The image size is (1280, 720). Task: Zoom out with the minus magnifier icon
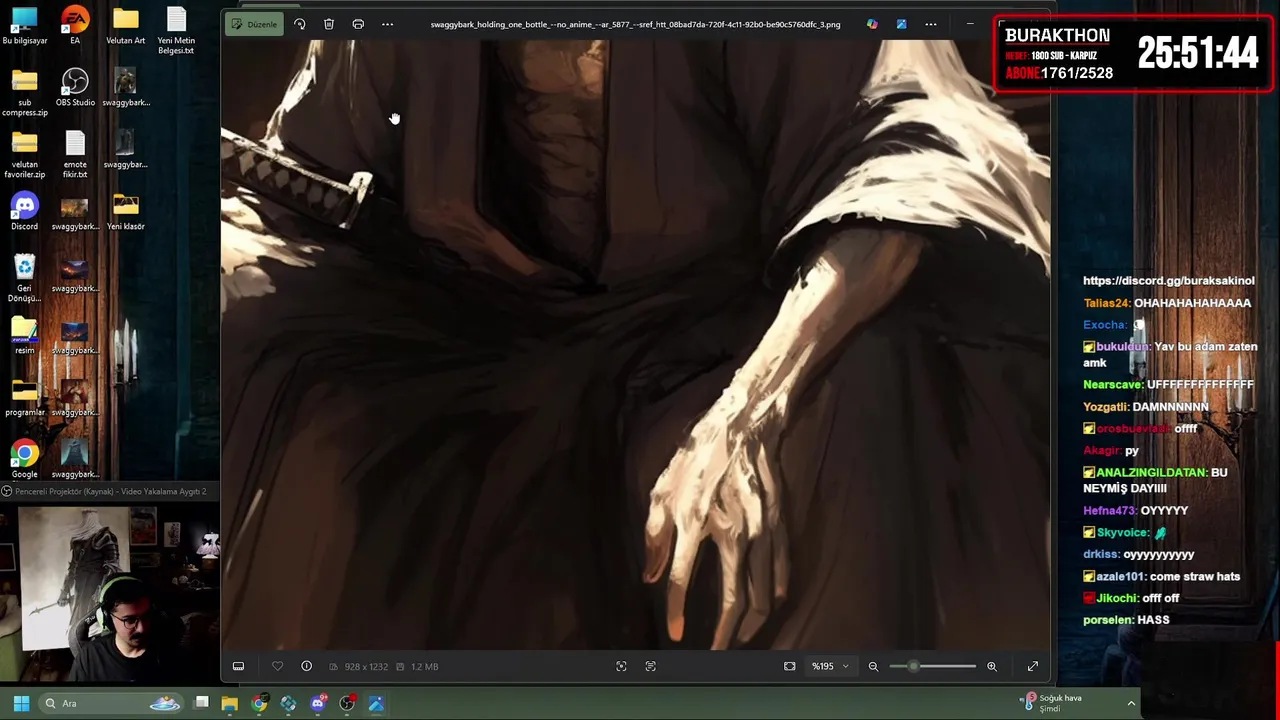(873, 666)
